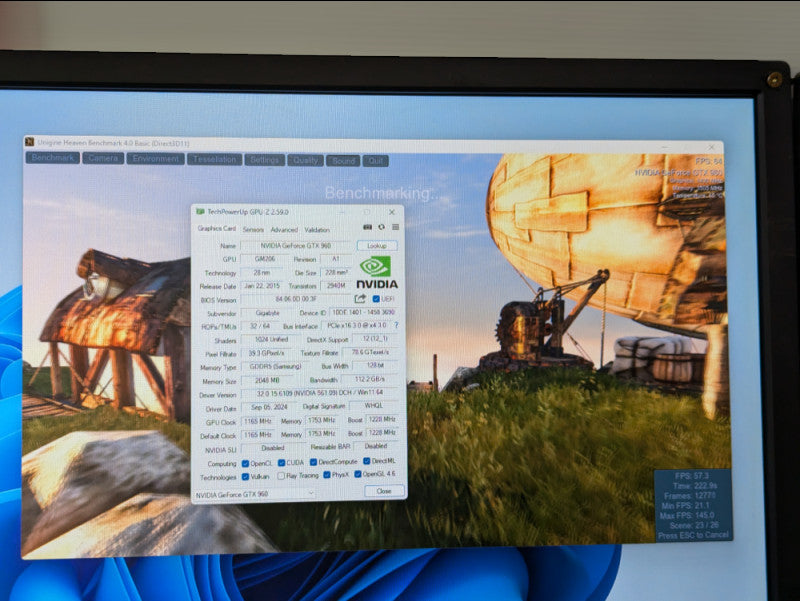Image resolution: width=800 pixels, height=601 pixels.
Task: Click the Driver Date field Sep 05, 2024
Action: [269, 407]
